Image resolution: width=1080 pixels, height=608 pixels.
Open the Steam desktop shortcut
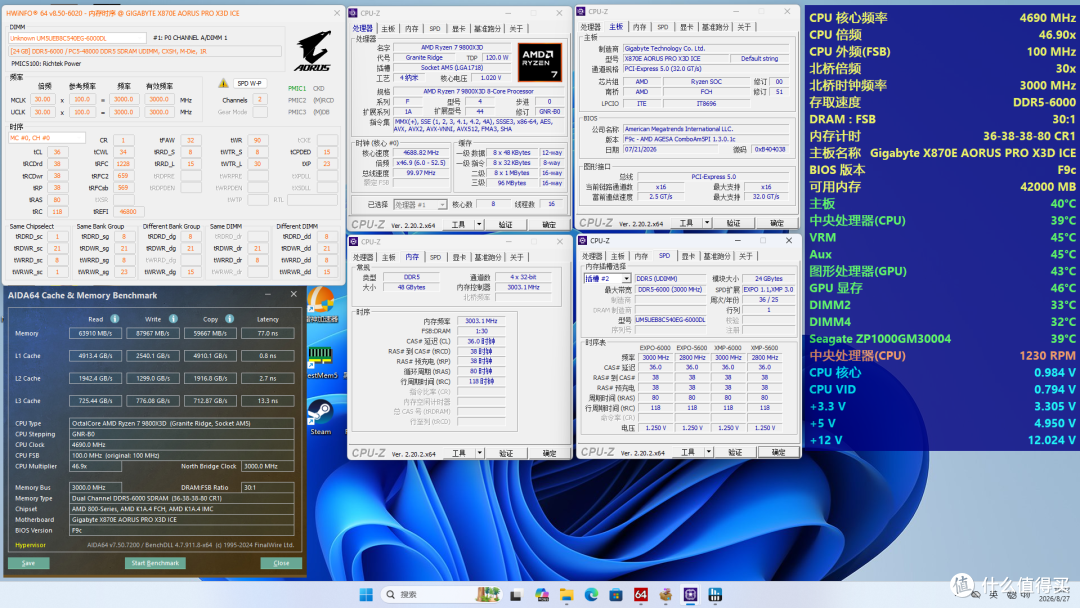[x=320, y=416]
